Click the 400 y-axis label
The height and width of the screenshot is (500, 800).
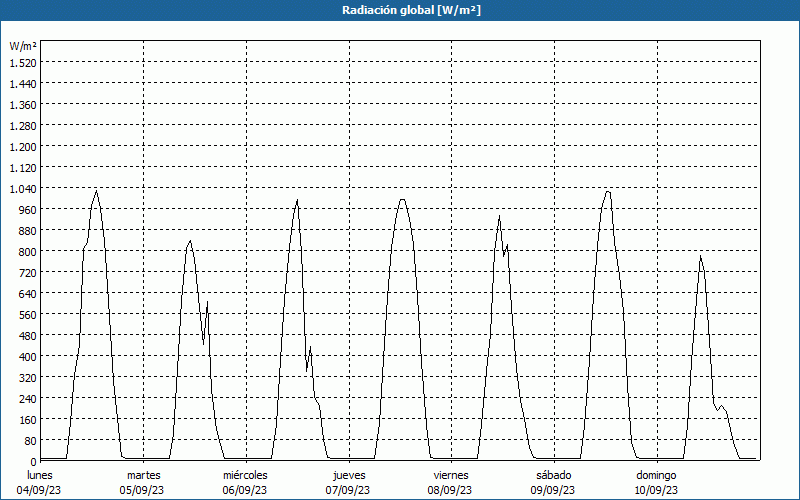tap(28, 357)
